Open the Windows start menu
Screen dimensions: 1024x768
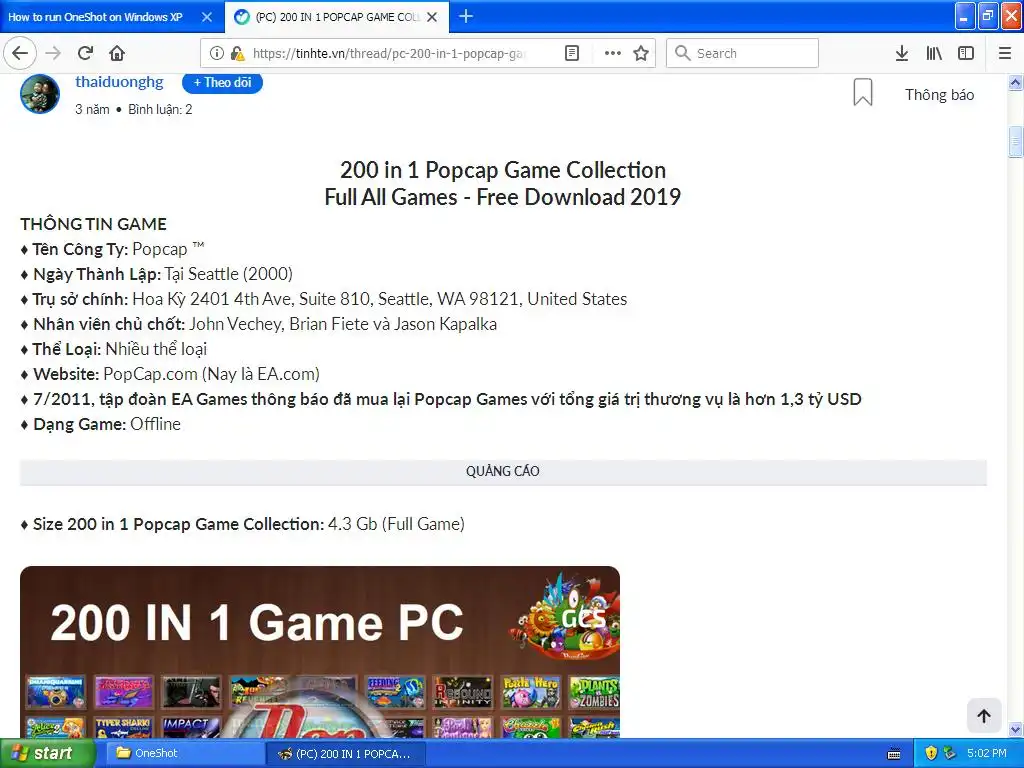[x=47, y=753]
